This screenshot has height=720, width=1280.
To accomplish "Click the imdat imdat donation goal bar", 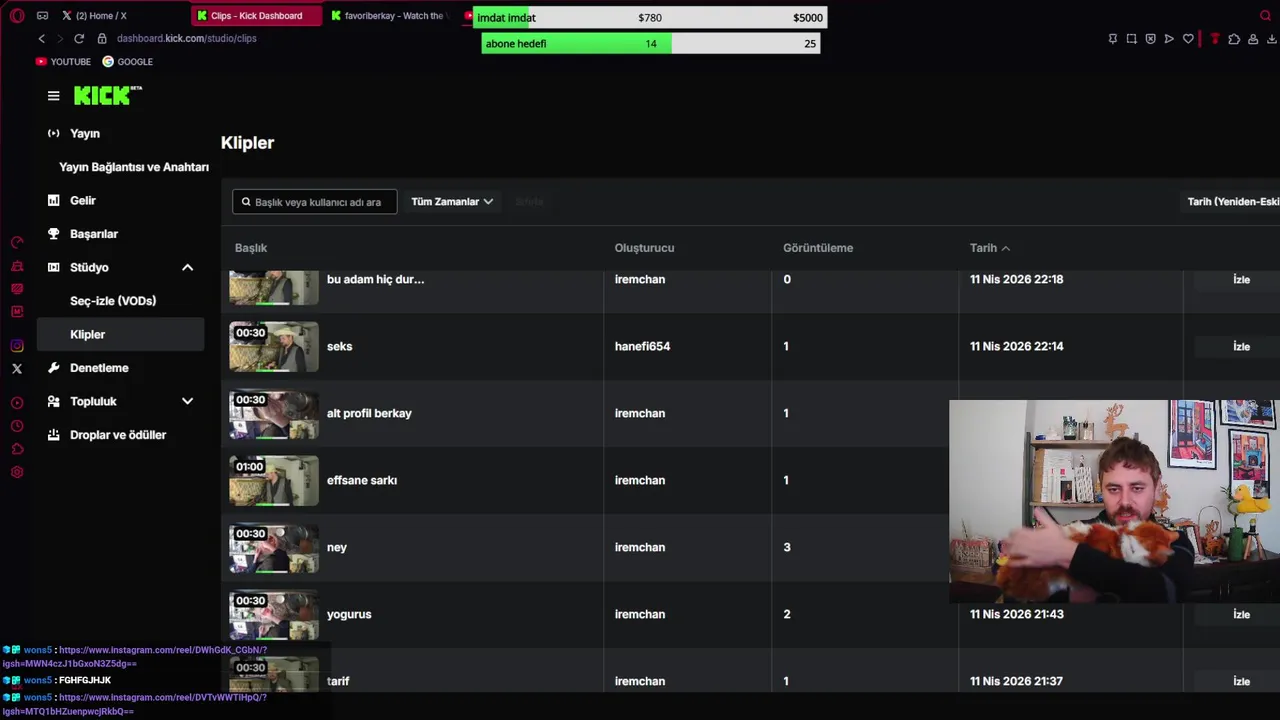I will click(650, 18).
